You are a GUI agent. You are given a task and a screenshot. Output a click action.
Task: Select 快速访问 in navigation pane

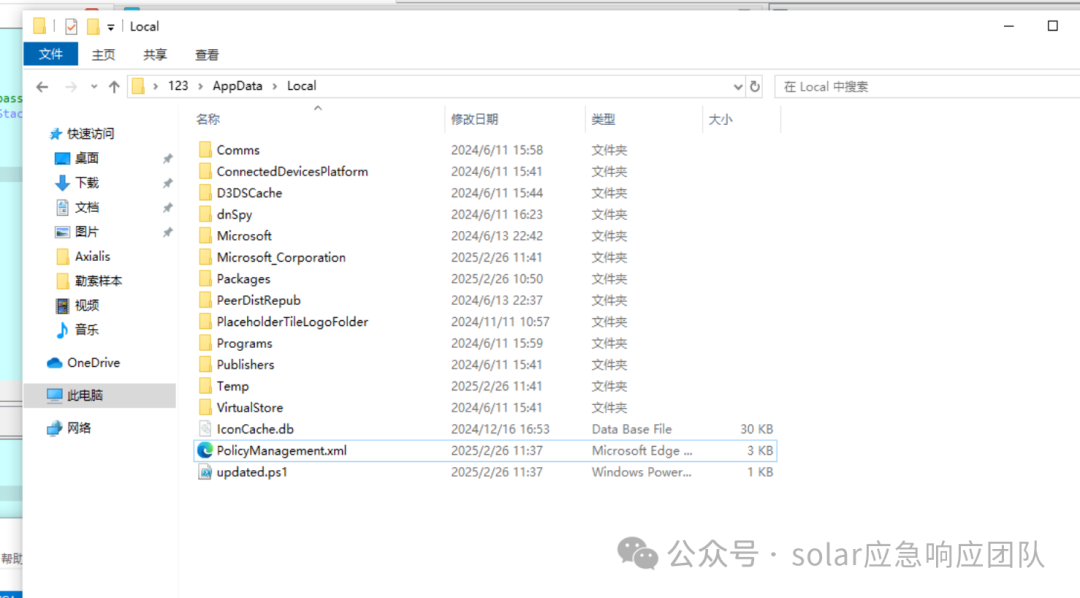tap(90, 134)
